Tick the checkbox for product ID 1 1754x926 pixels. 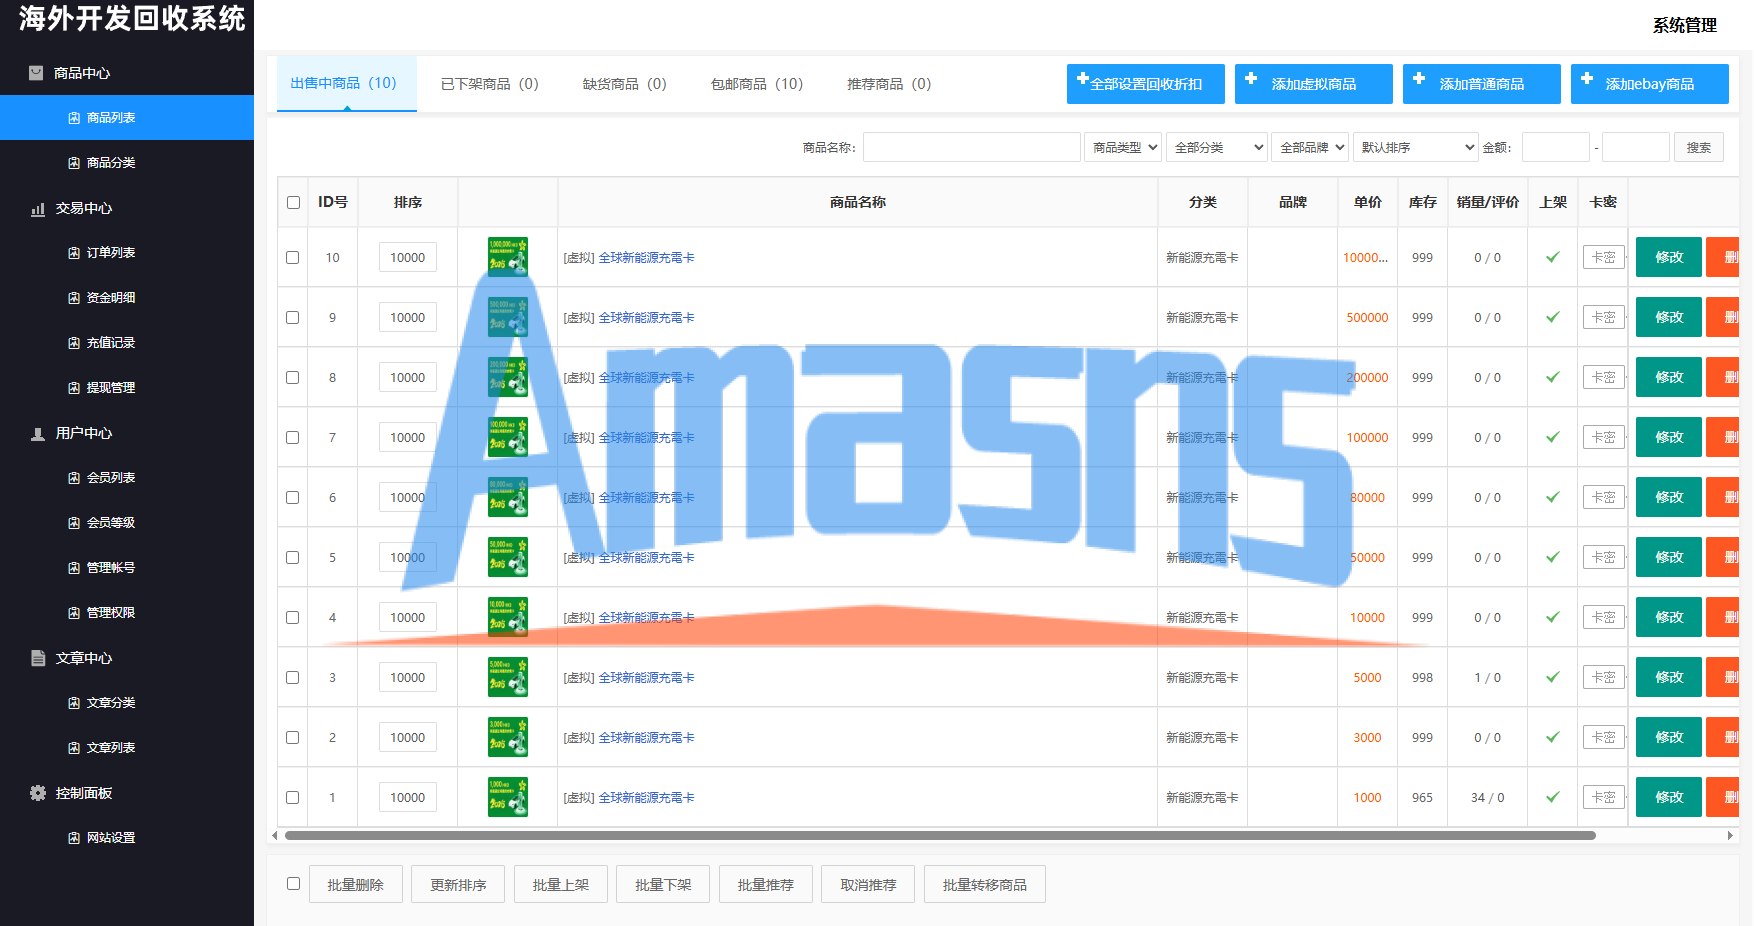click(x=293, y=797)
